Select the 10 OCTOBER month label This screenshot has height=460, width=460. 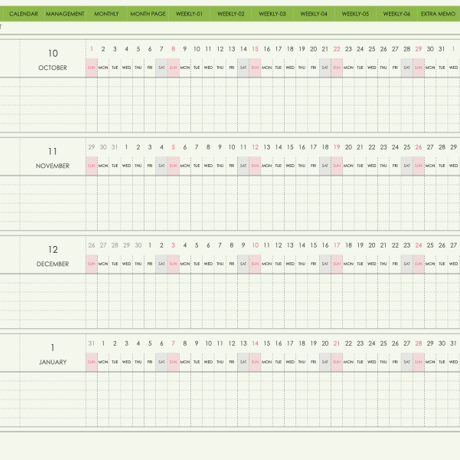tap(53, 59)
